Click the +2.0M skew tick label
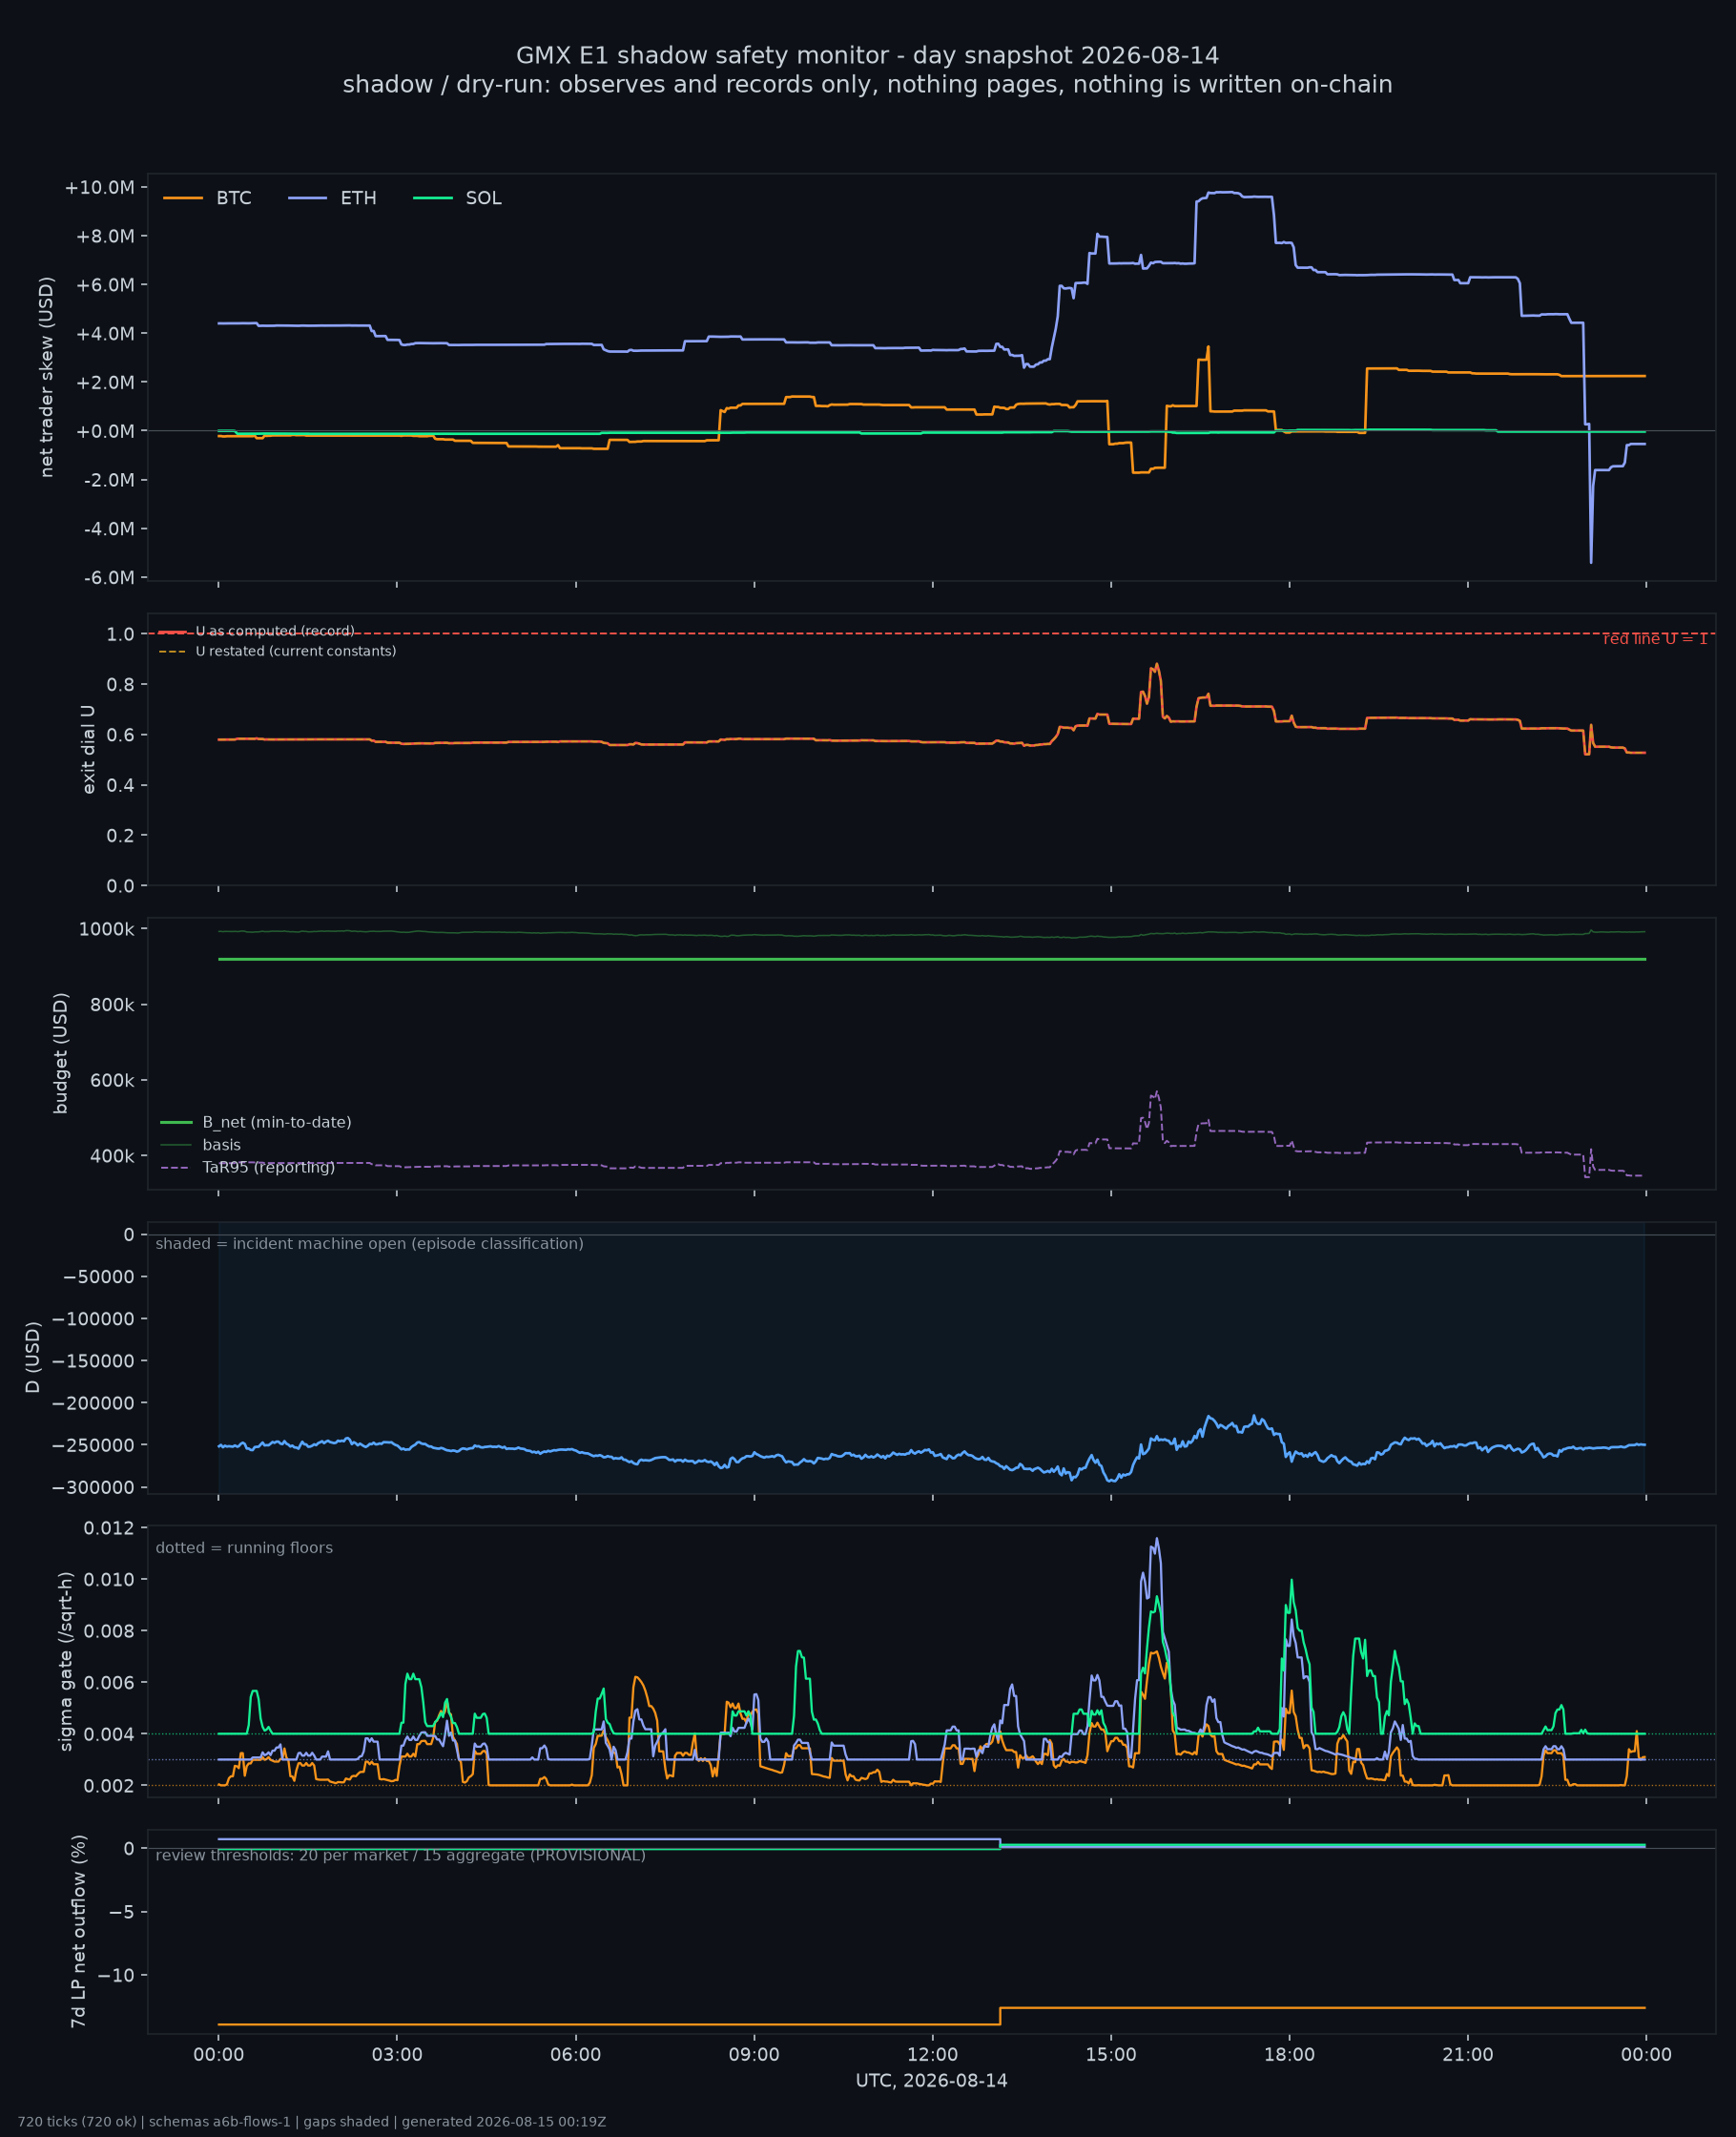This screenshot has height=2137, width=1736. click(104, 382)
